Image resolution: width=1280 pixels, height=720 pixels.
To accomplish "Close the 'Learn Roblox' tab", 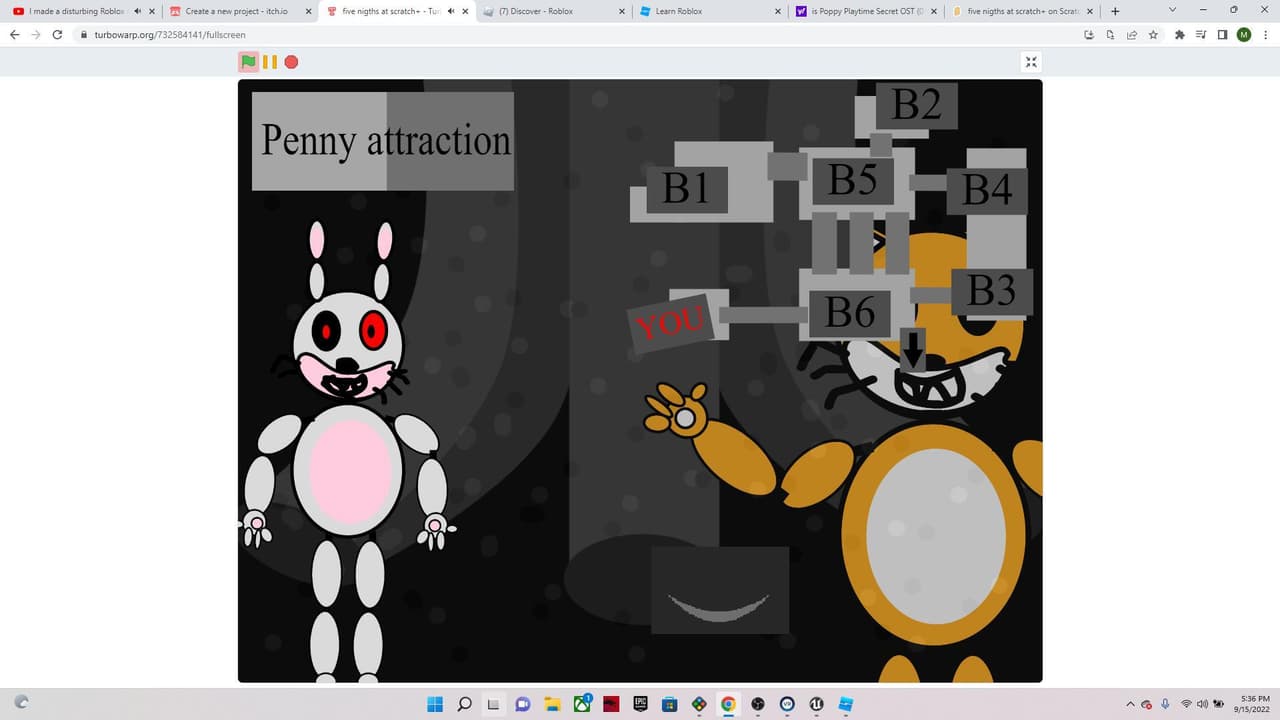I will 778,11.
